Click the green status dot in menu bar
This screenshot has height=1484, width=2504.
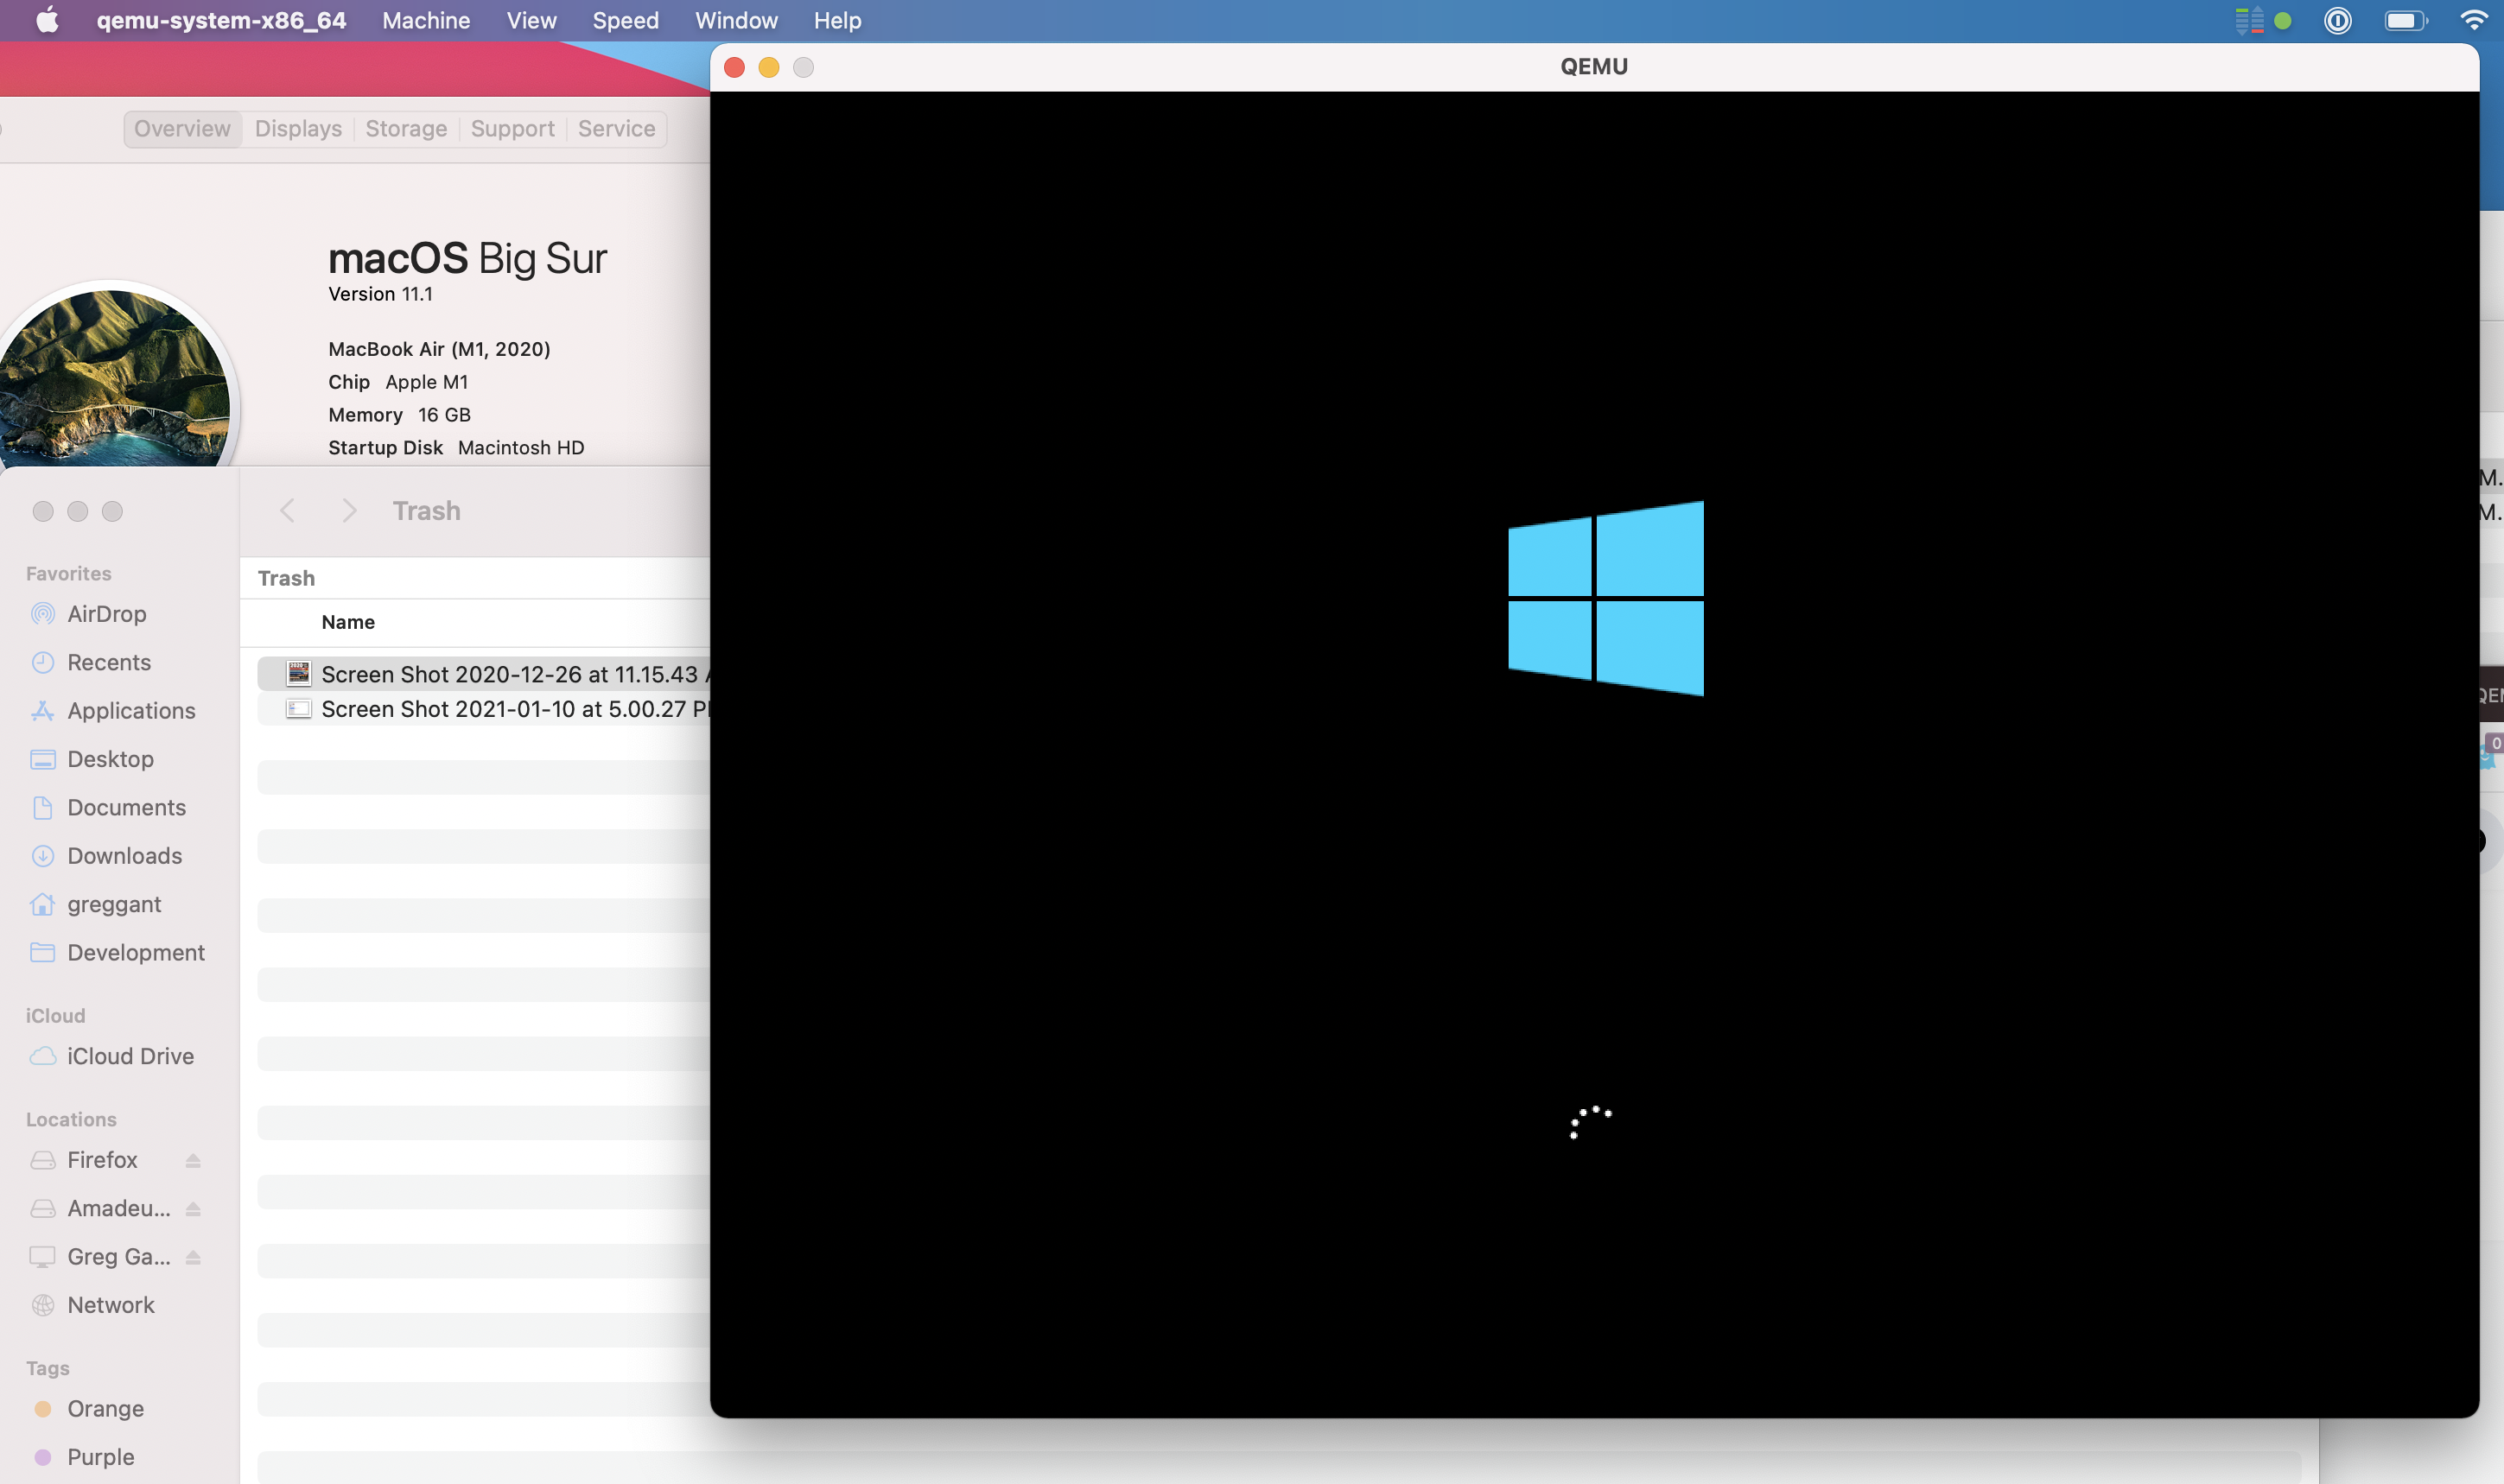click(2282, 20)
